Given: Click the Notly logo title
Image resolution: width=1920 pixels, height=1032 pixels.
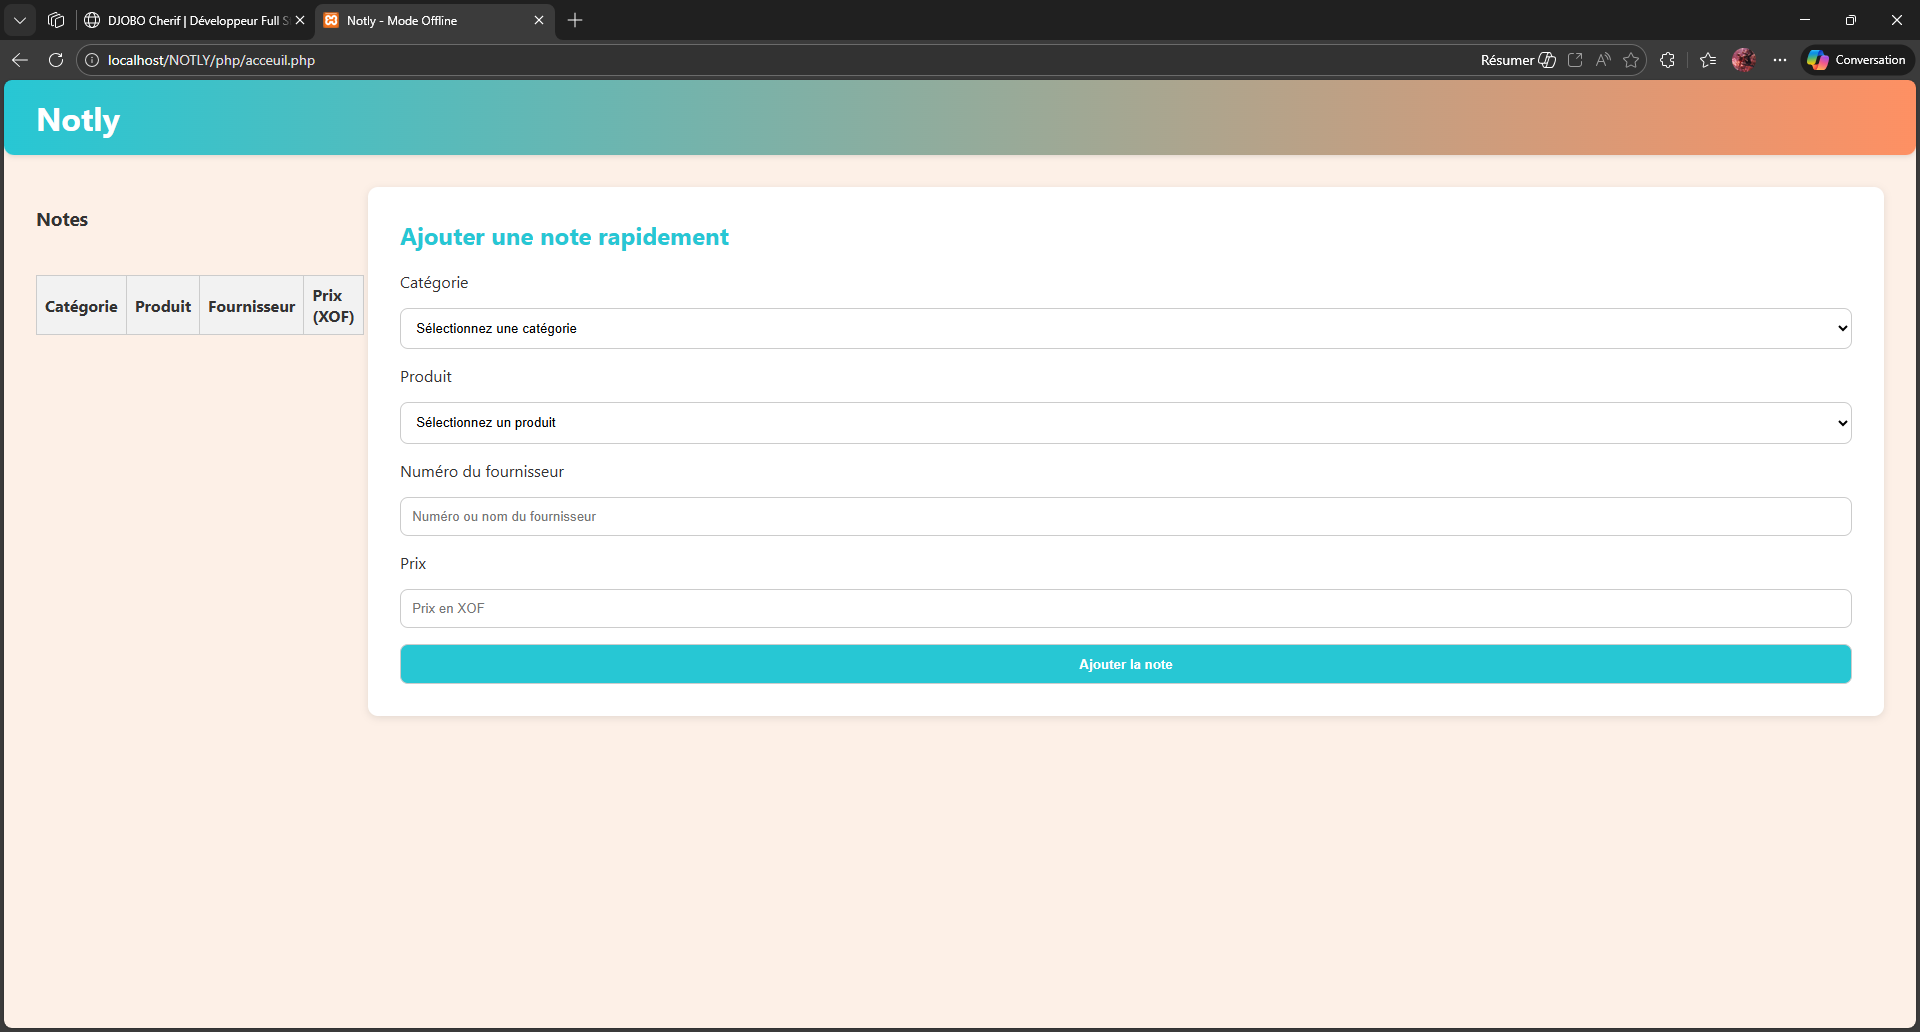Looking at the screenshot, I should coord(78,120).
